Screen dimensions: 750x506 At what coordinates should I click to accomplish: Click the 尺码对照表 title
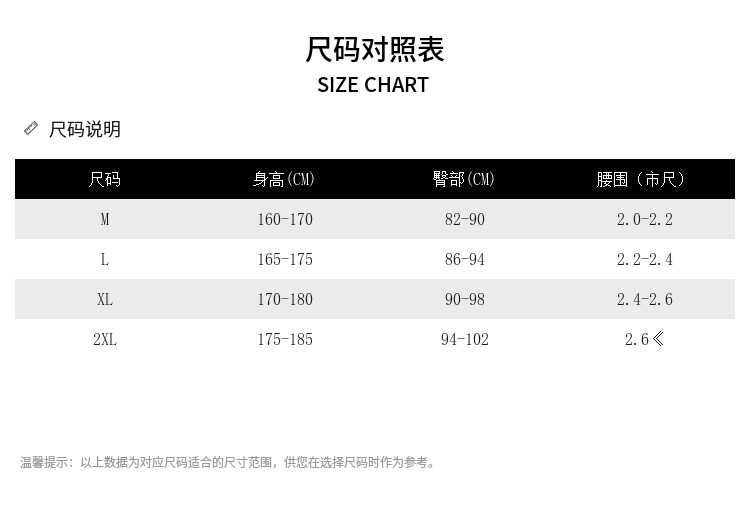[x=374, y=49]
